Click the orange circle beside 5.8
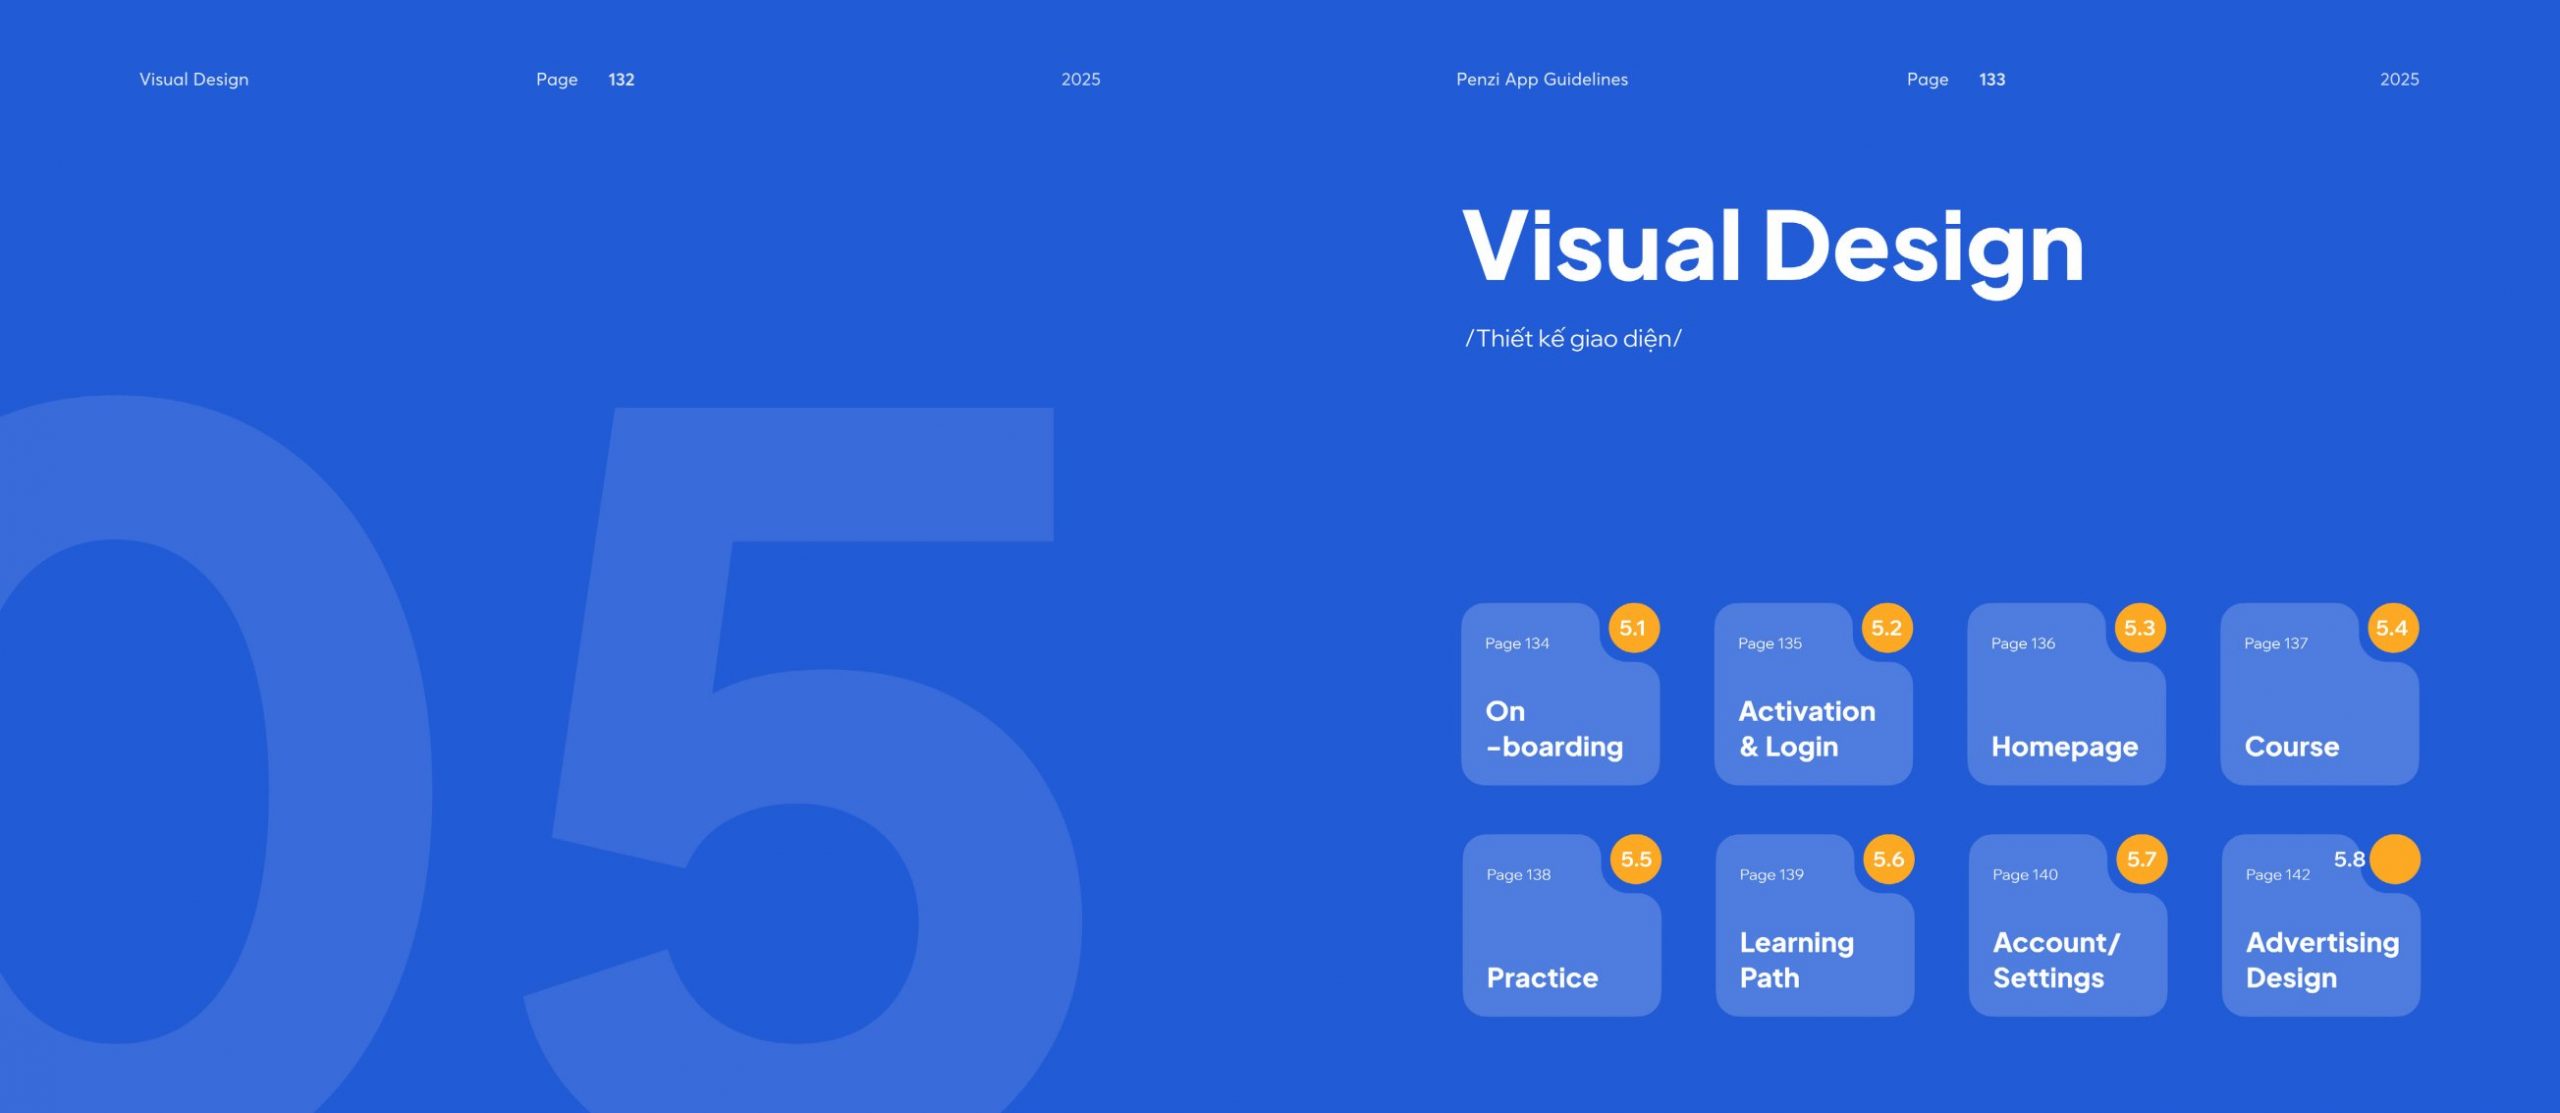 (2395, 859)
